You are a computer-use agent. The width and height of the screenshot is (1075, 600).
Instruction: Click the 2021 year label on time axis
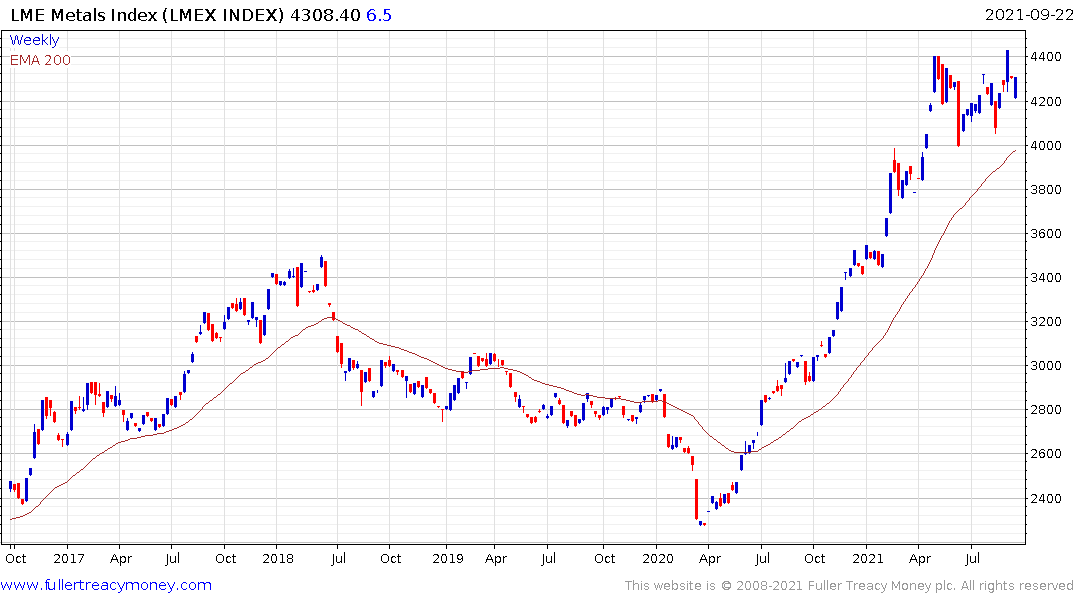868,559
